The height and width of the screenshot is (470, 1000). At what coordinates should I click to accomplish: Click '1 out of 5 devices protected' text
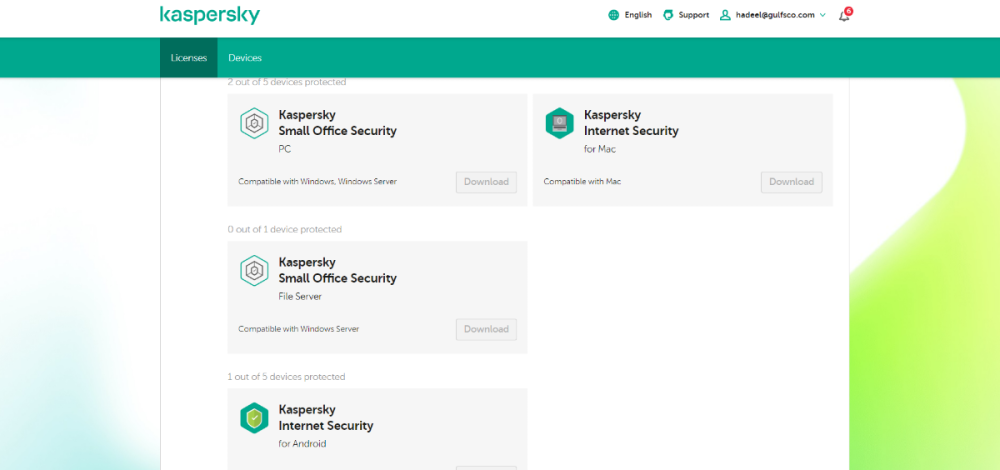pos(286,376)
